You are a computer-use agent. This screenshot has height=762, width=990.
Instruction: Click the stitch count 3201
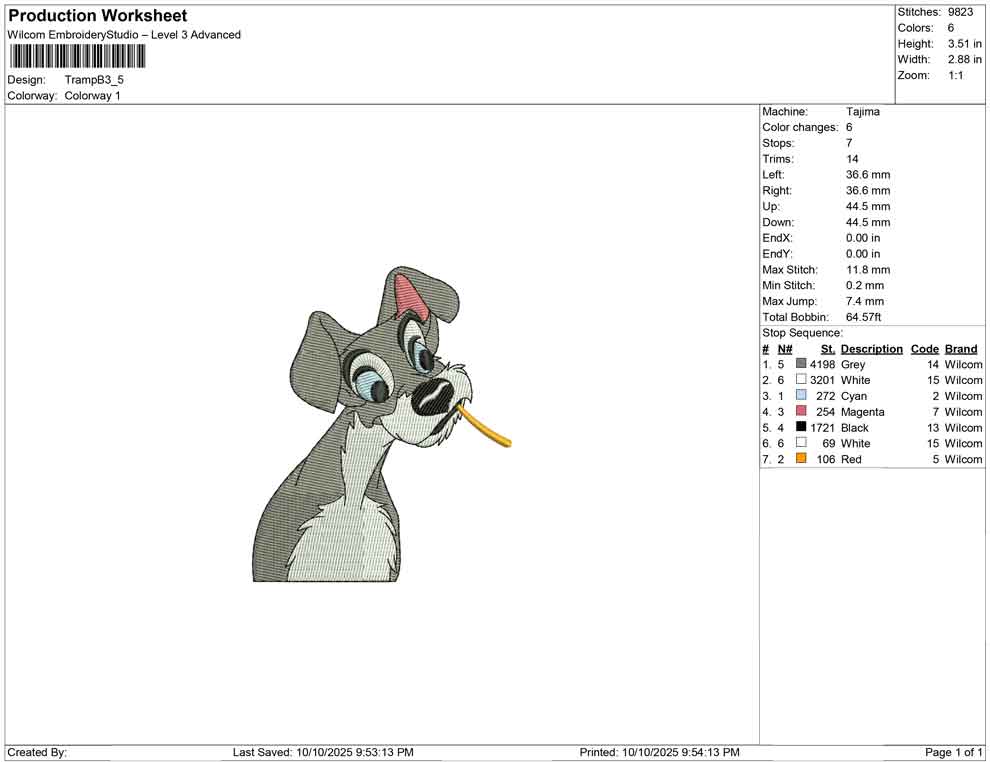[x=823, y=380]
